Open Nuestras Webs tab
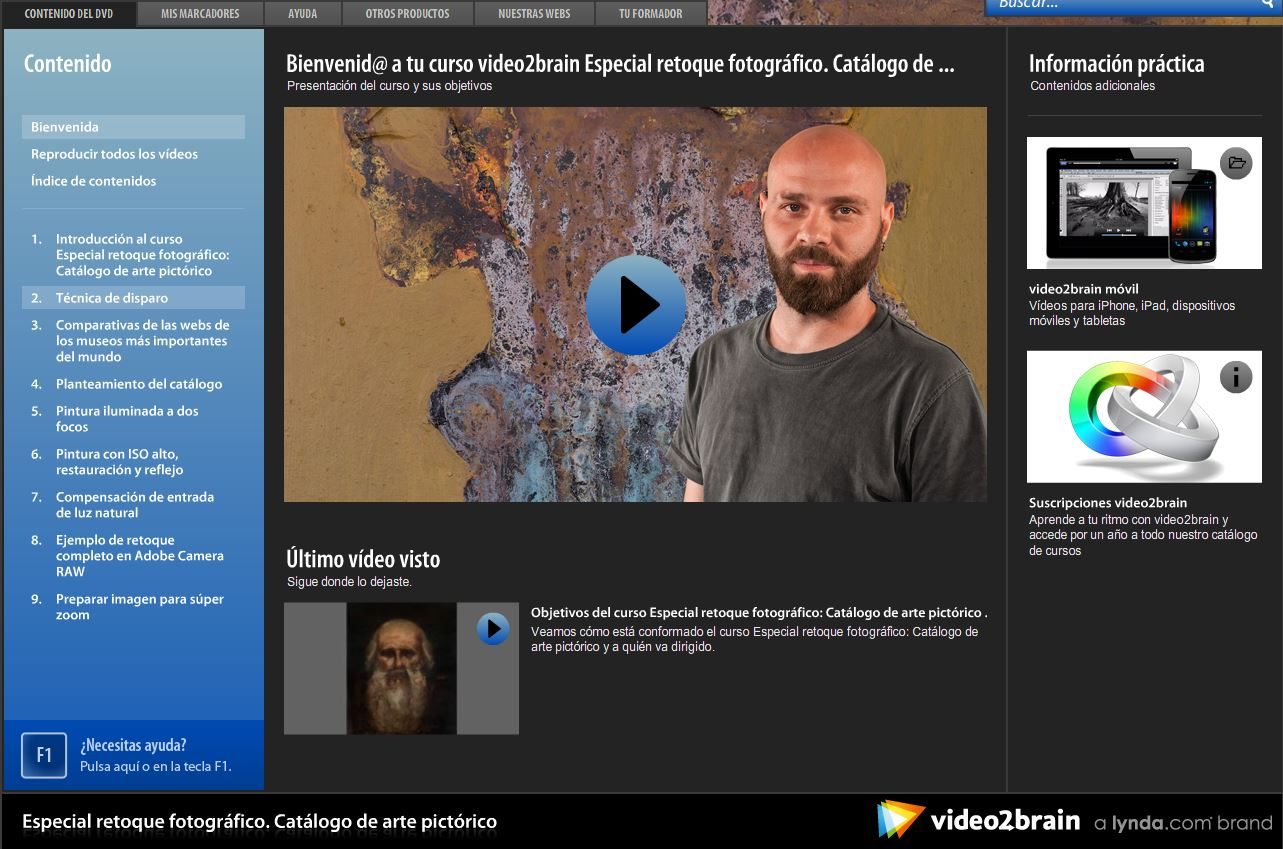The width and height of the screenshot is (1283, 849). pyautogui.click(x=534, y=14)
